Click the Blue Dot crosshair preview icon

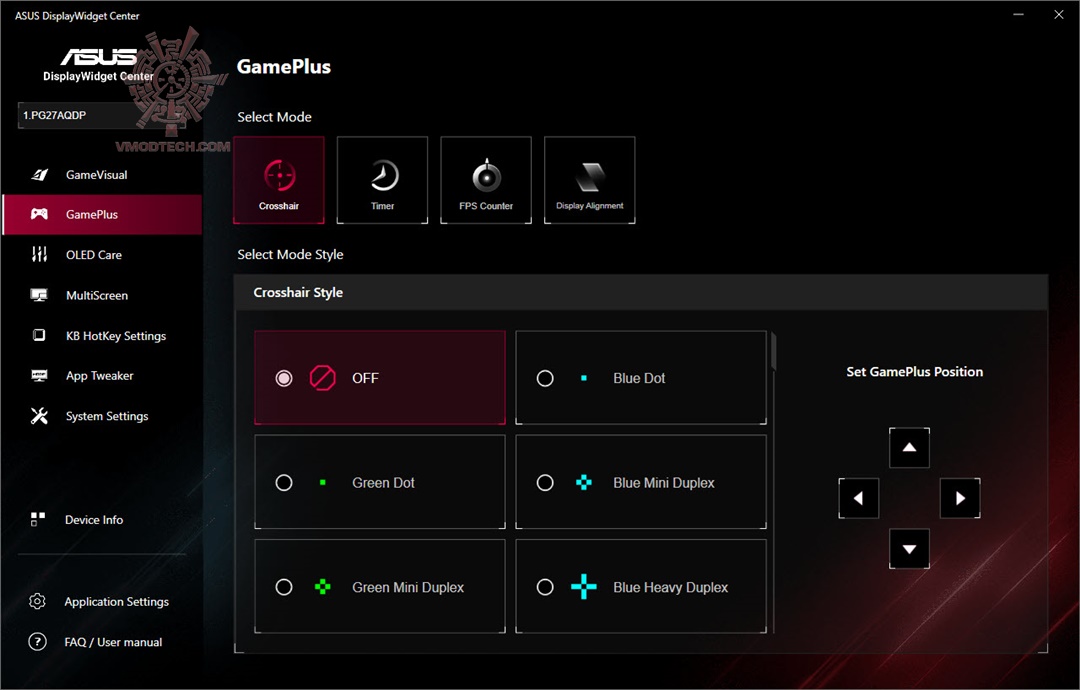(x=584, y=378)
